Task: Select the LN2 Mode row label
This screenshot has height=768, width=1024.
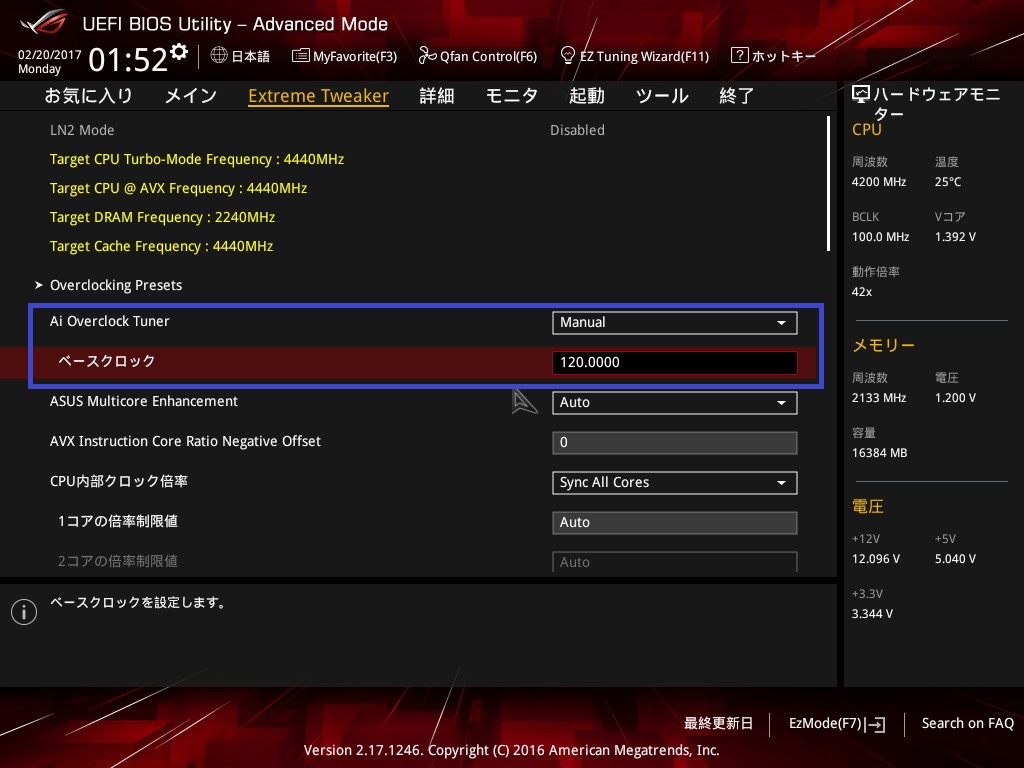Action: 82,131
